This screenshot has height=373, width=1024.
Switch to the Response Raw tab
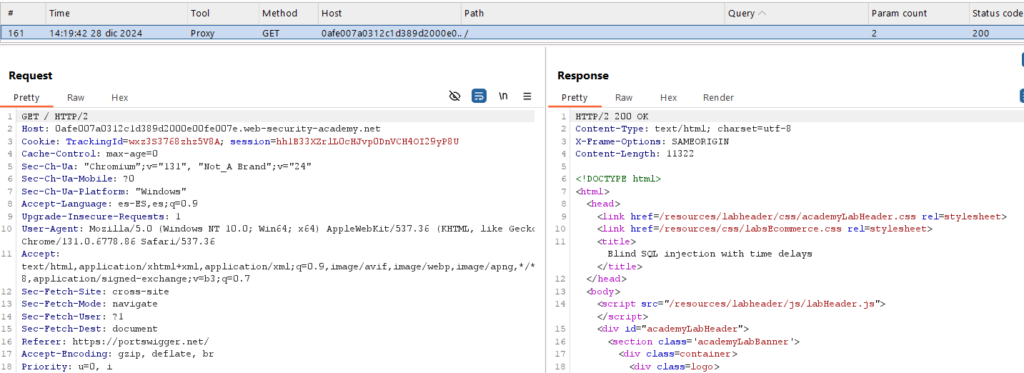[x=624, y=98]
